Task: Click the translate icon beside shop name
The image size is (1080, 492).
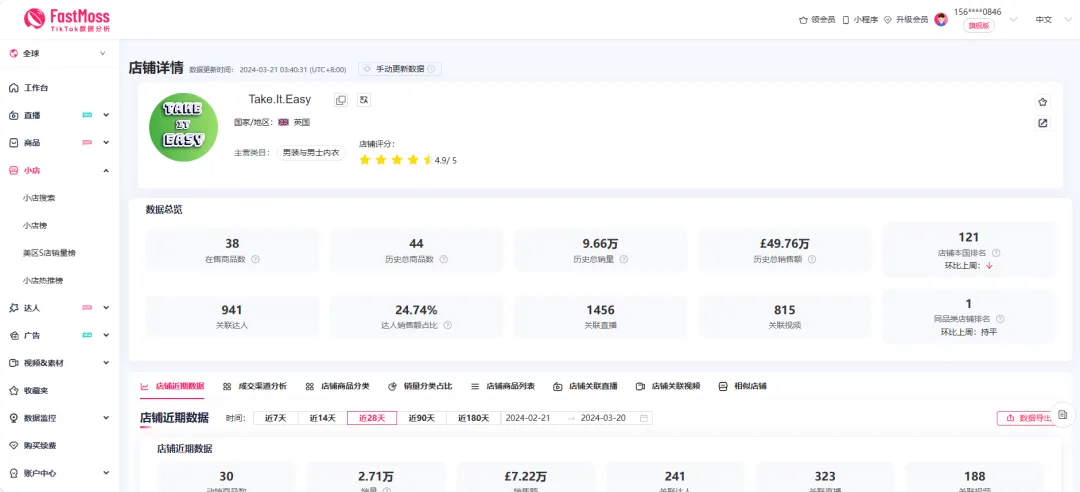Action: (x=364, y=100)
